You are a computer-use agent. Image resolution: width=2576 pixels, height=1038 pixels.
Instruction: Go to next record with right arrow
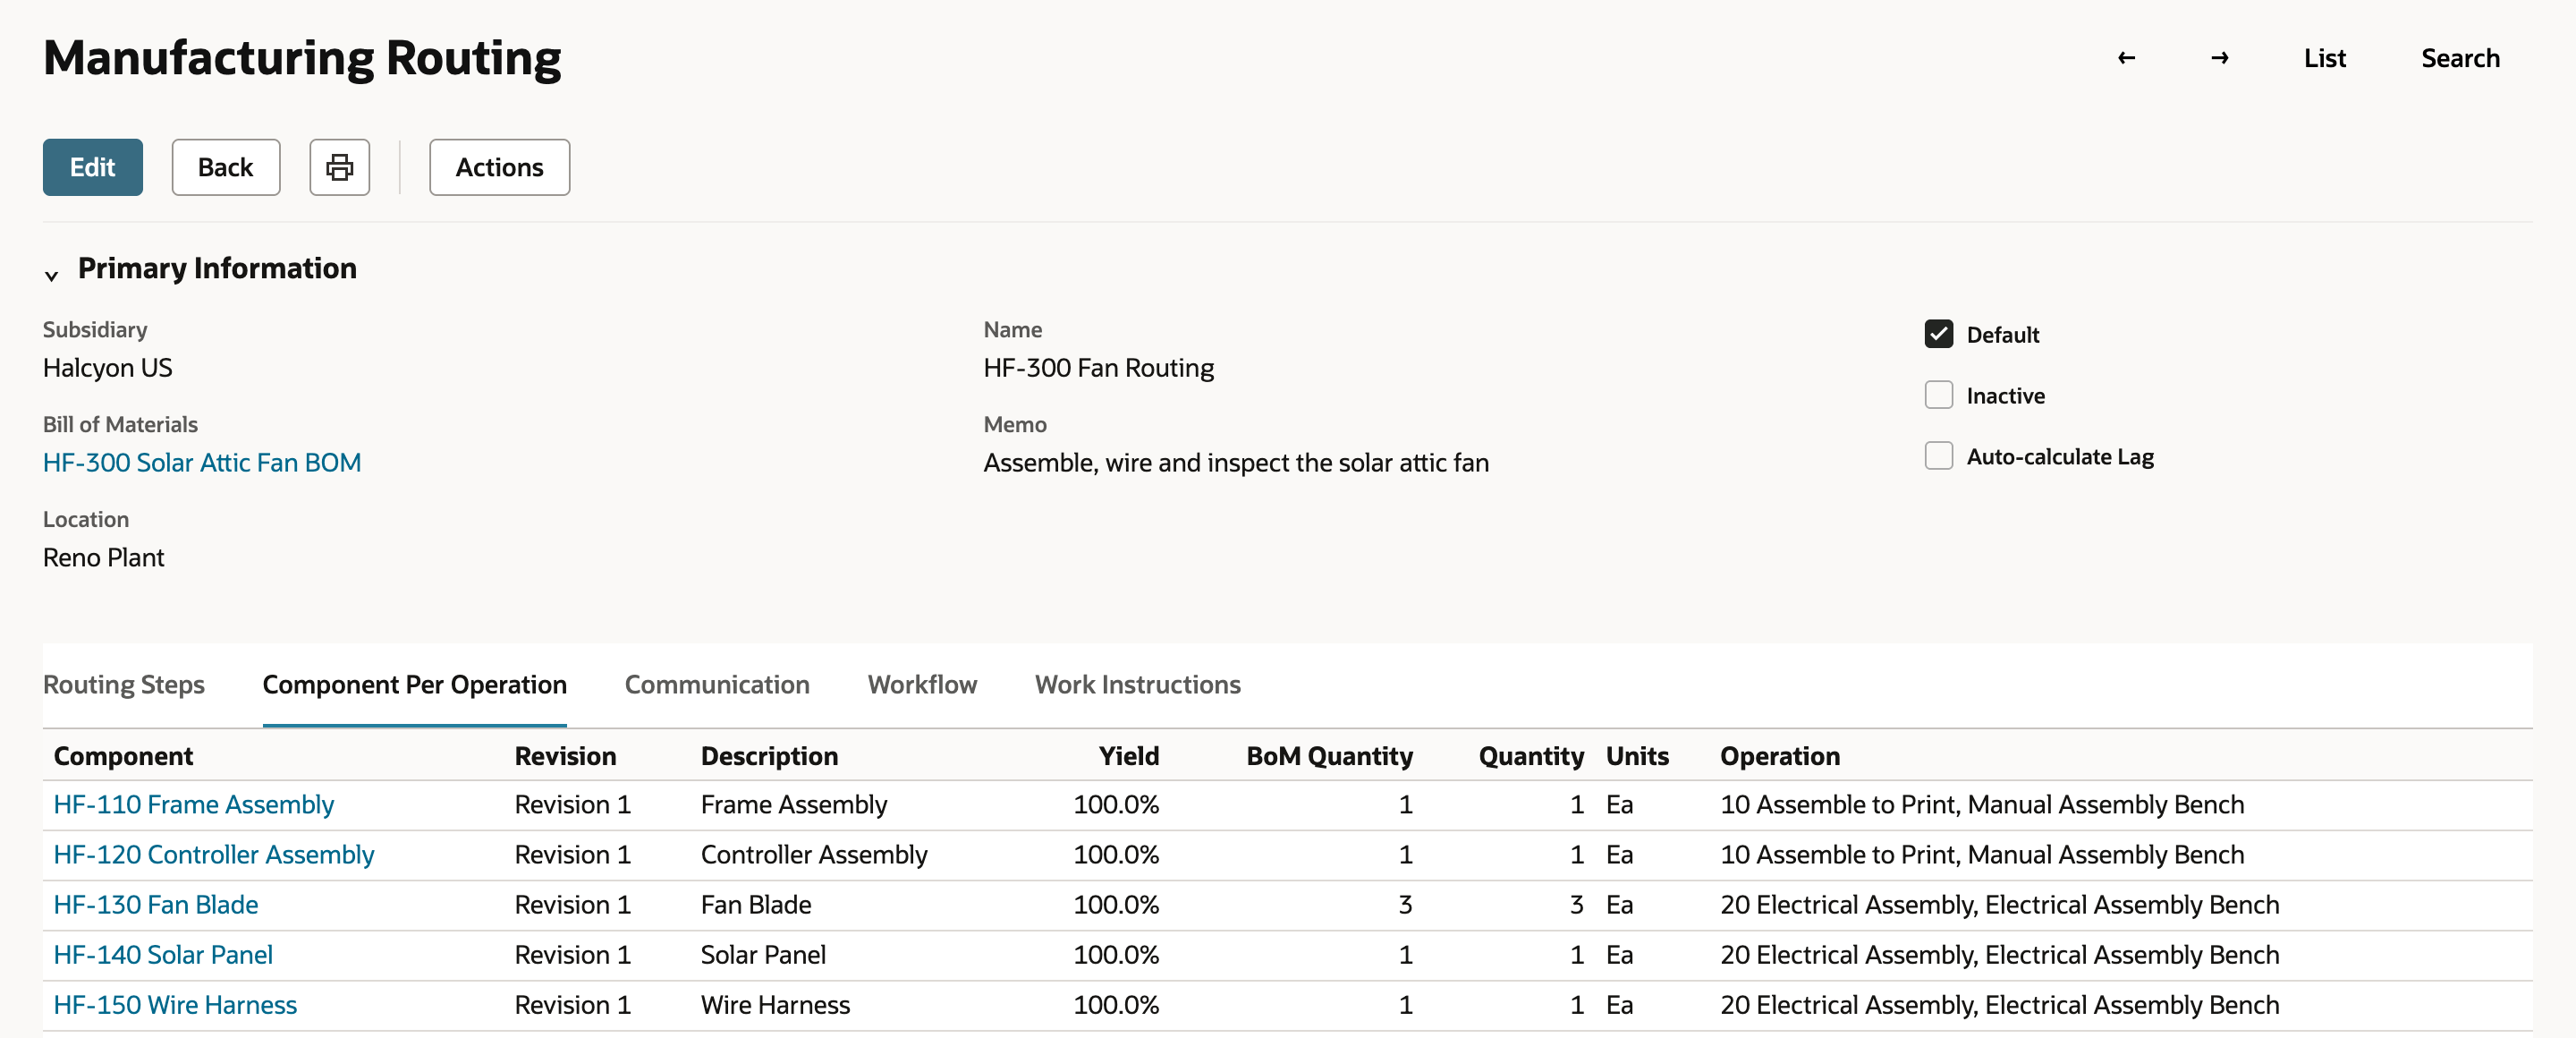click(x=2219, y=58)
